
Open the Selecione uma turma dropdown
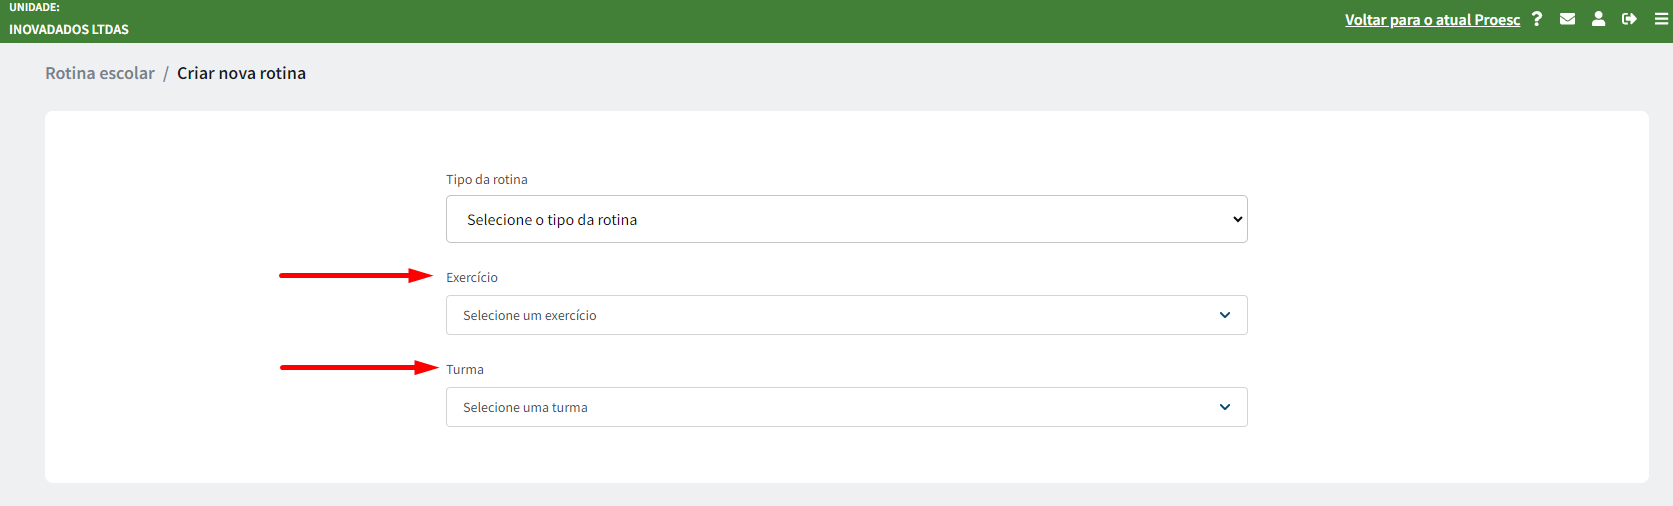(x=847, y=407)
